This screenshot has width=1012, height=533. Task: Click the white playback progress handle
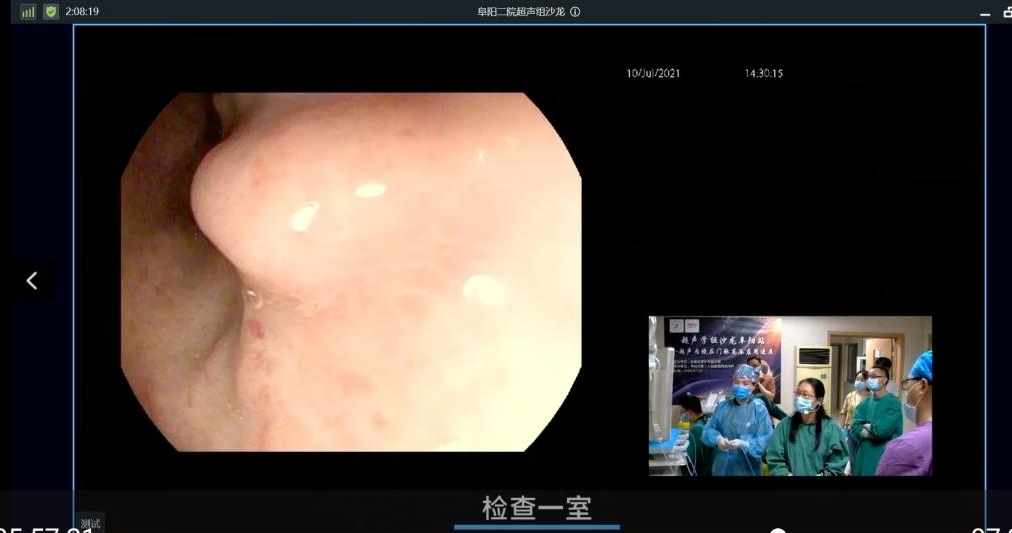coord(778,530)
